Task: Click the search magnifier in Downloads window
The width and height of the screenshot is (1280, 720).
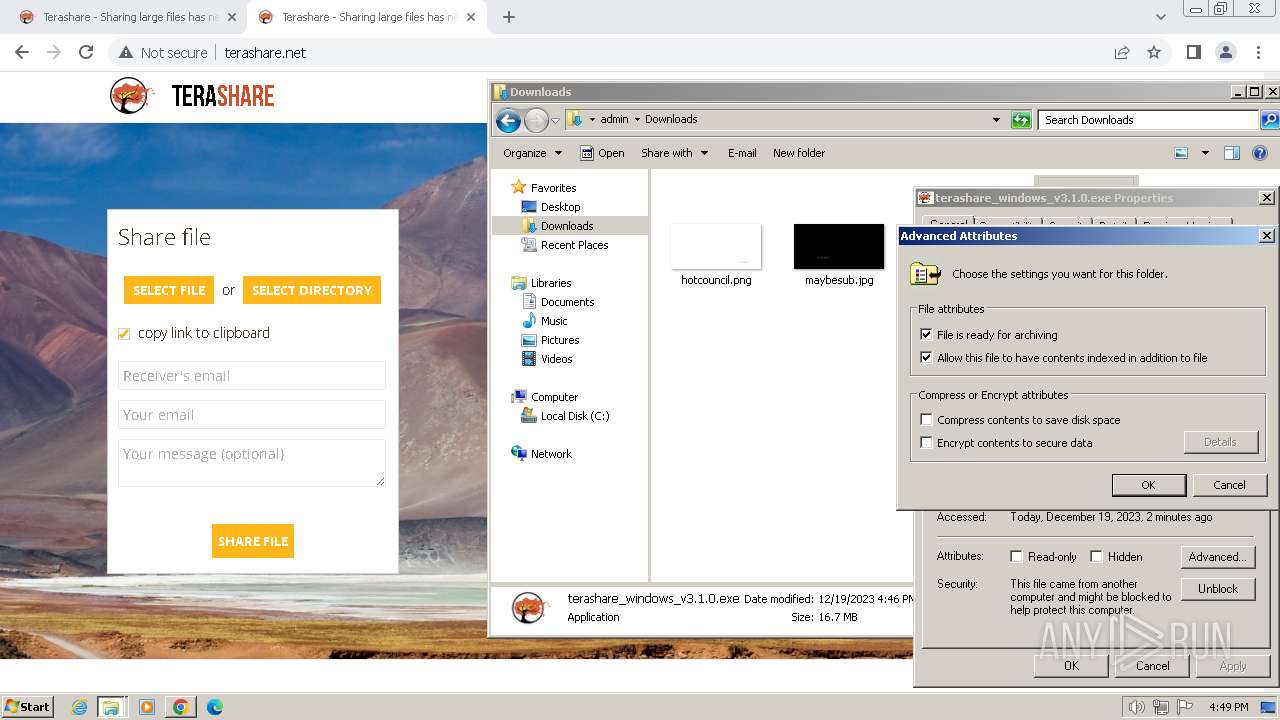Action: coord(1269,120)
